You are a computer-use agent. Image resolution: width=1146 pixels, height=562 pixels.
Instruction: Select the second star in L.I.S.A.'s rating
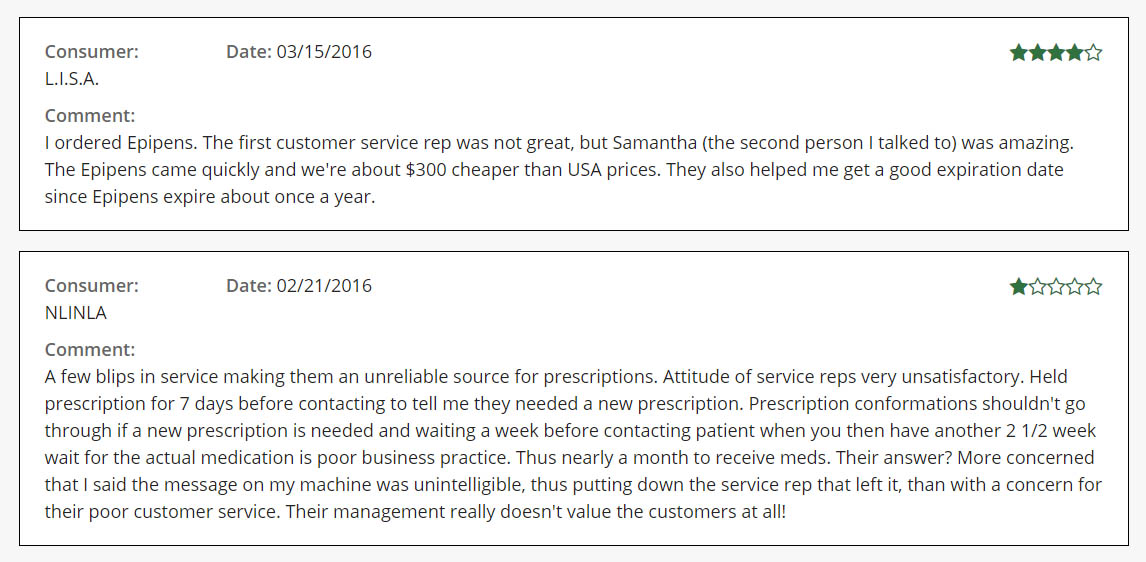point(1038,53)
